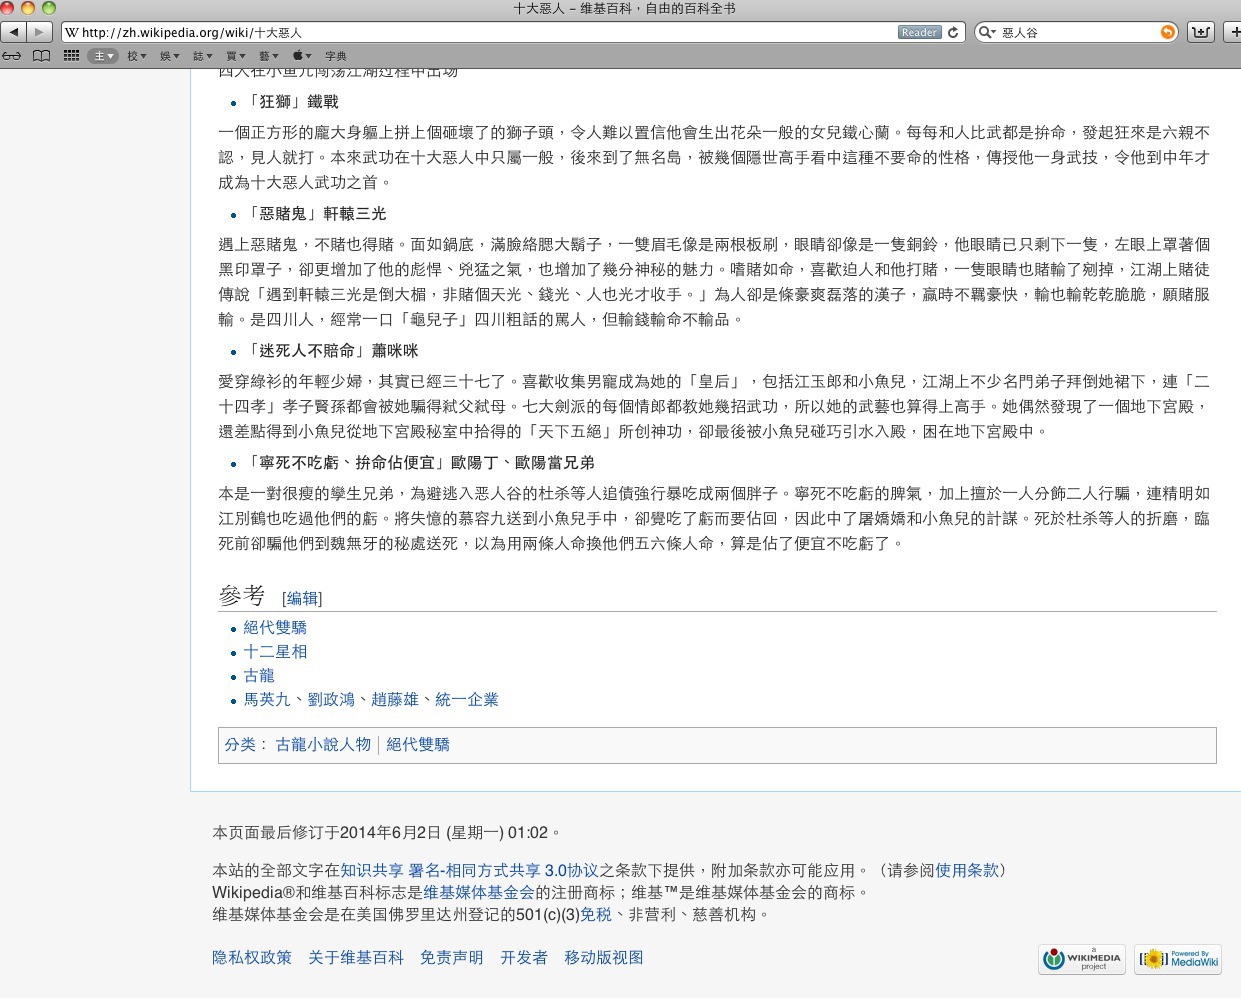This screenshot has width=1241, height=998.
Task: Open the 维基媒体基金会 link
Action: click(479, 892)
